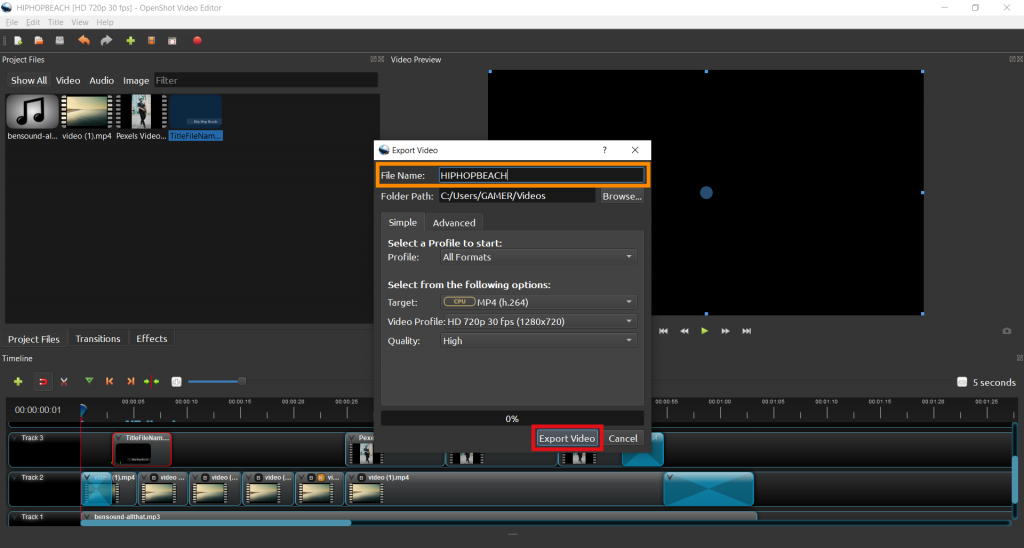Image resolution: width=1024 pixels, height=548 pixels.
Task: Open the Help menu
Action: [104, 22]
